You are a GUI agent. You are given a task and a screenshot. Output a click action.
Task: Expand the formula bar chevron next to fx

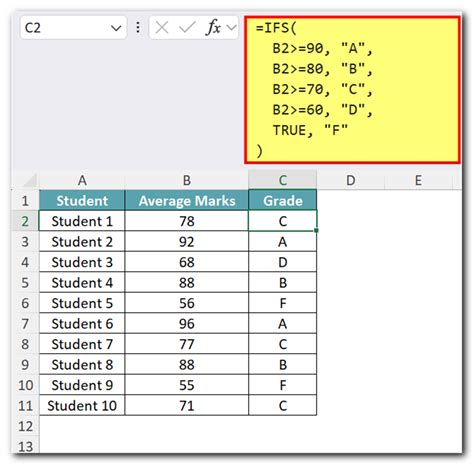(231, 28)
